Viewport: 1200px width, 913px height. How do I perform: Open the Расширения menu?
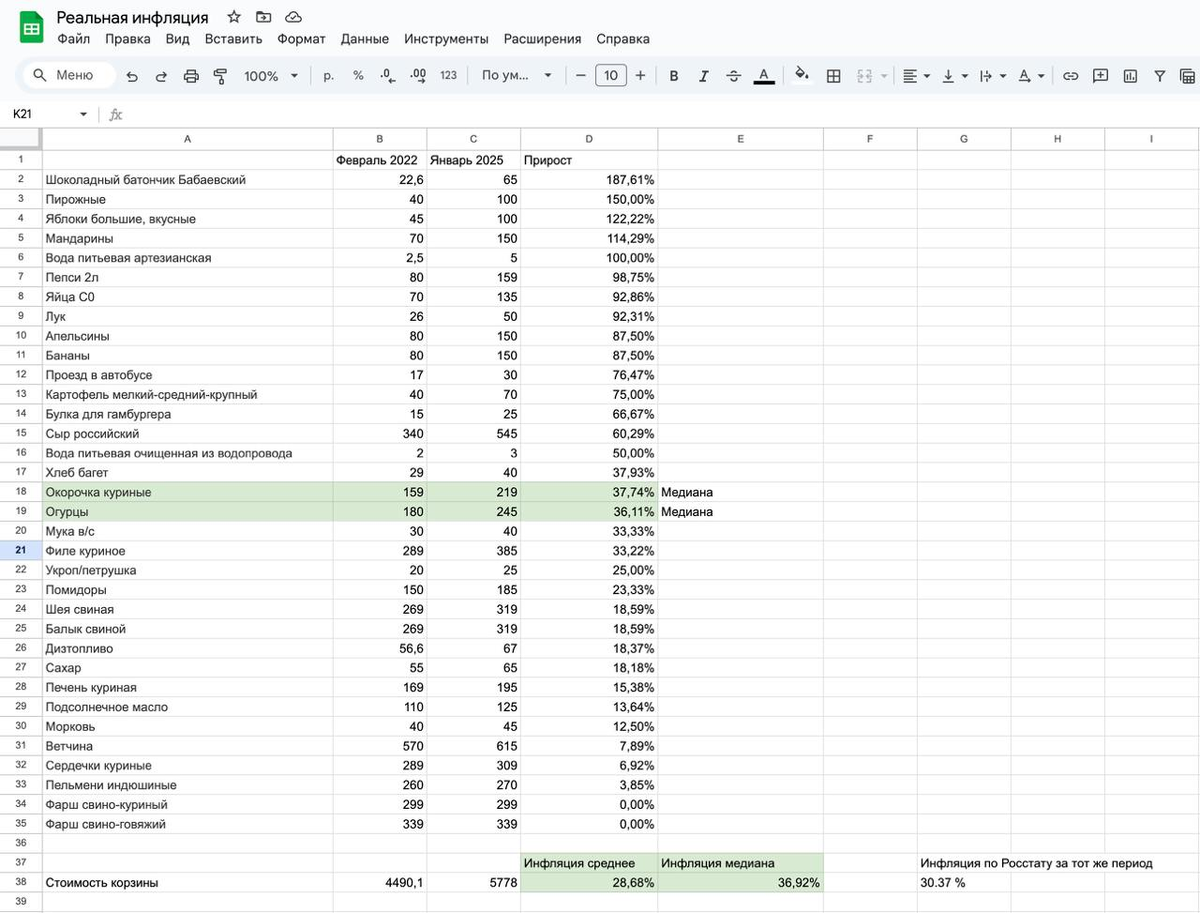(x=542, y=39)
